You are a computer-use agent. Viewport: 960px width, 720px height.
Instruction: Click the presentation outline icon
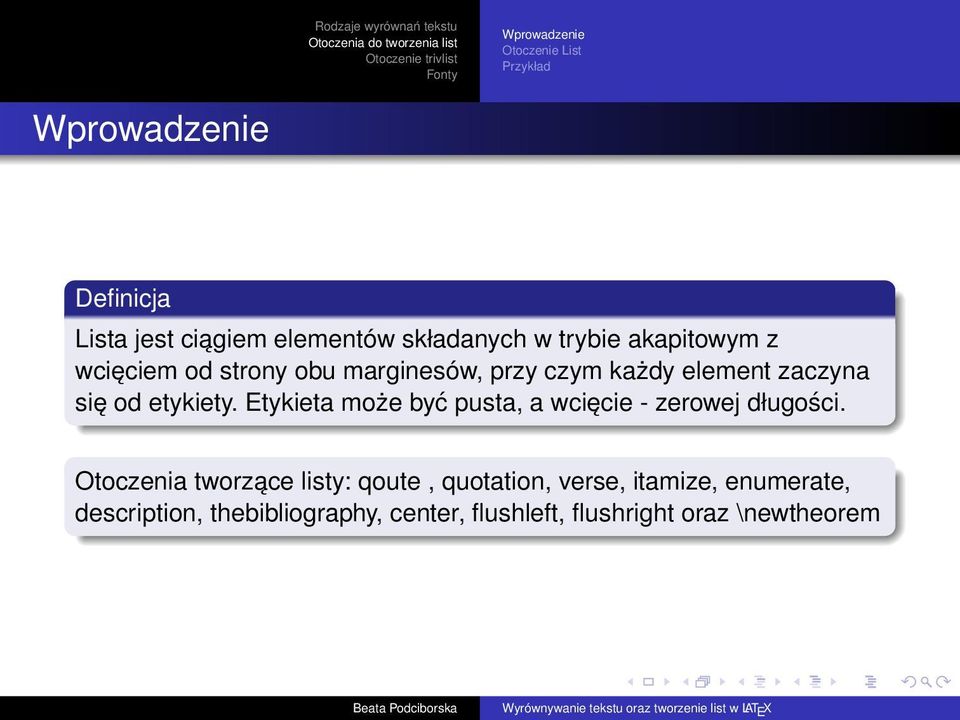click(871, 681)
